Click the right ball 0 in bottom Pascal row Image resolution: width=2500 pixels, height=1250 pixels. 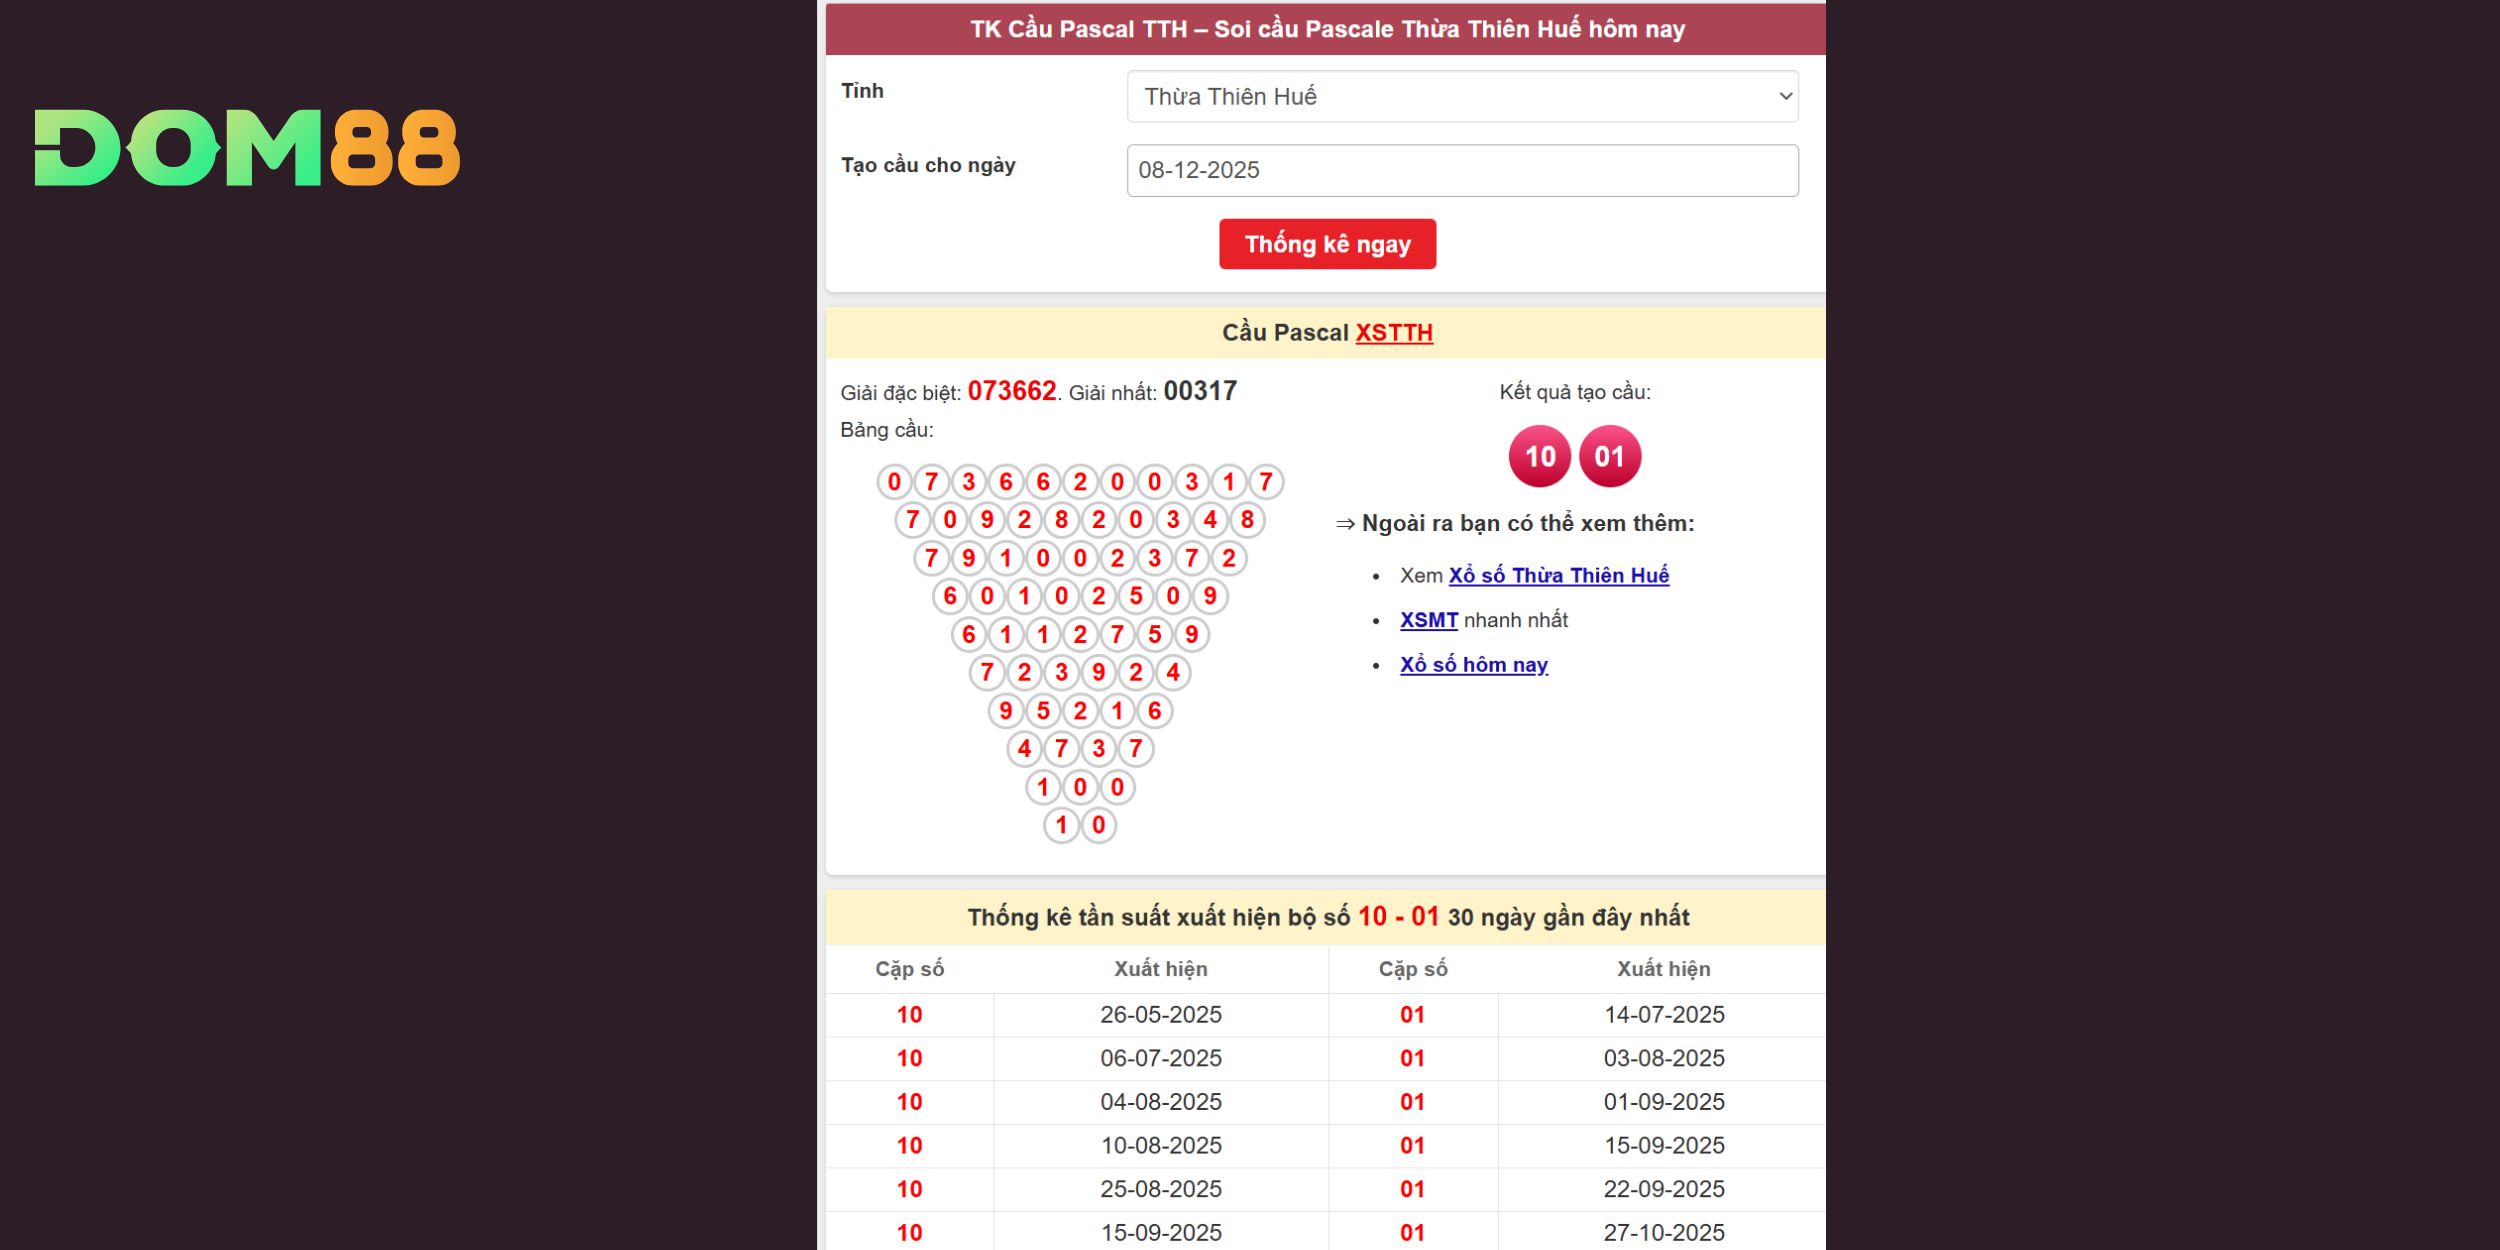1098,825
